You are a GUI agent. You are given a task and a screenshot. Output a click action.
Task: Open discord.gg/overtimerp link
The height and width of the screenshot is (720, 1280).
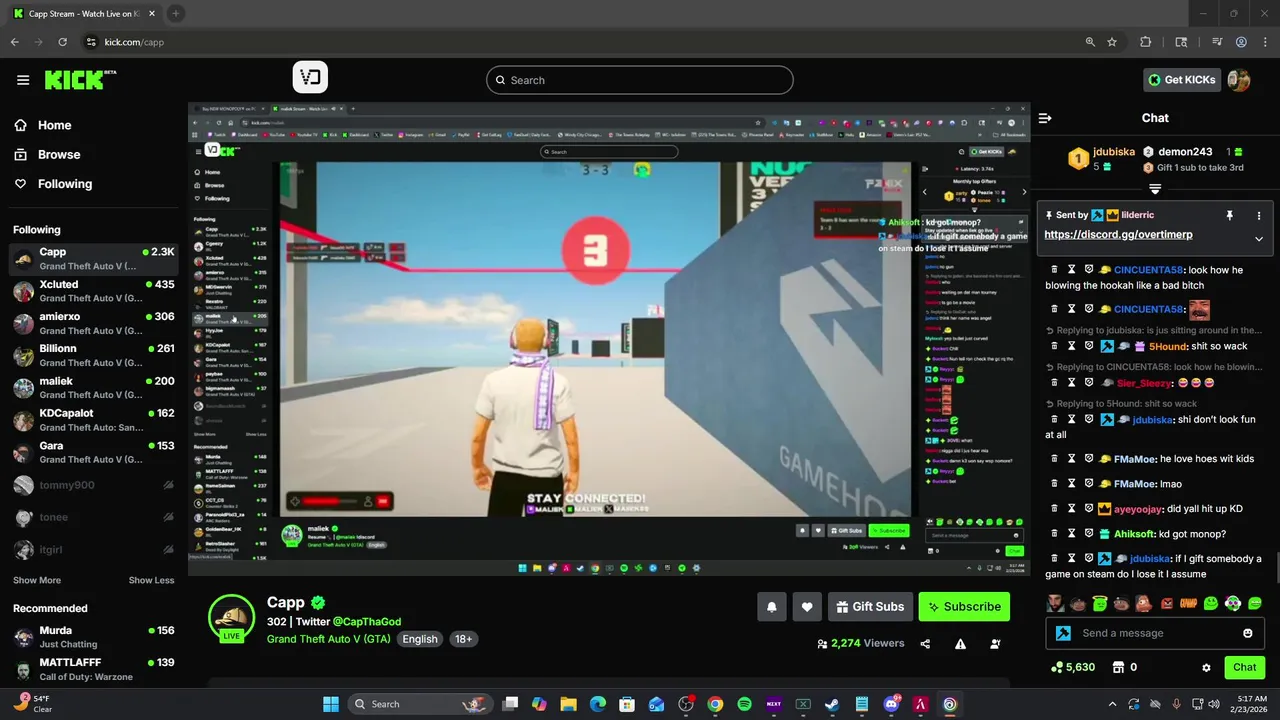pos(1118,235)
